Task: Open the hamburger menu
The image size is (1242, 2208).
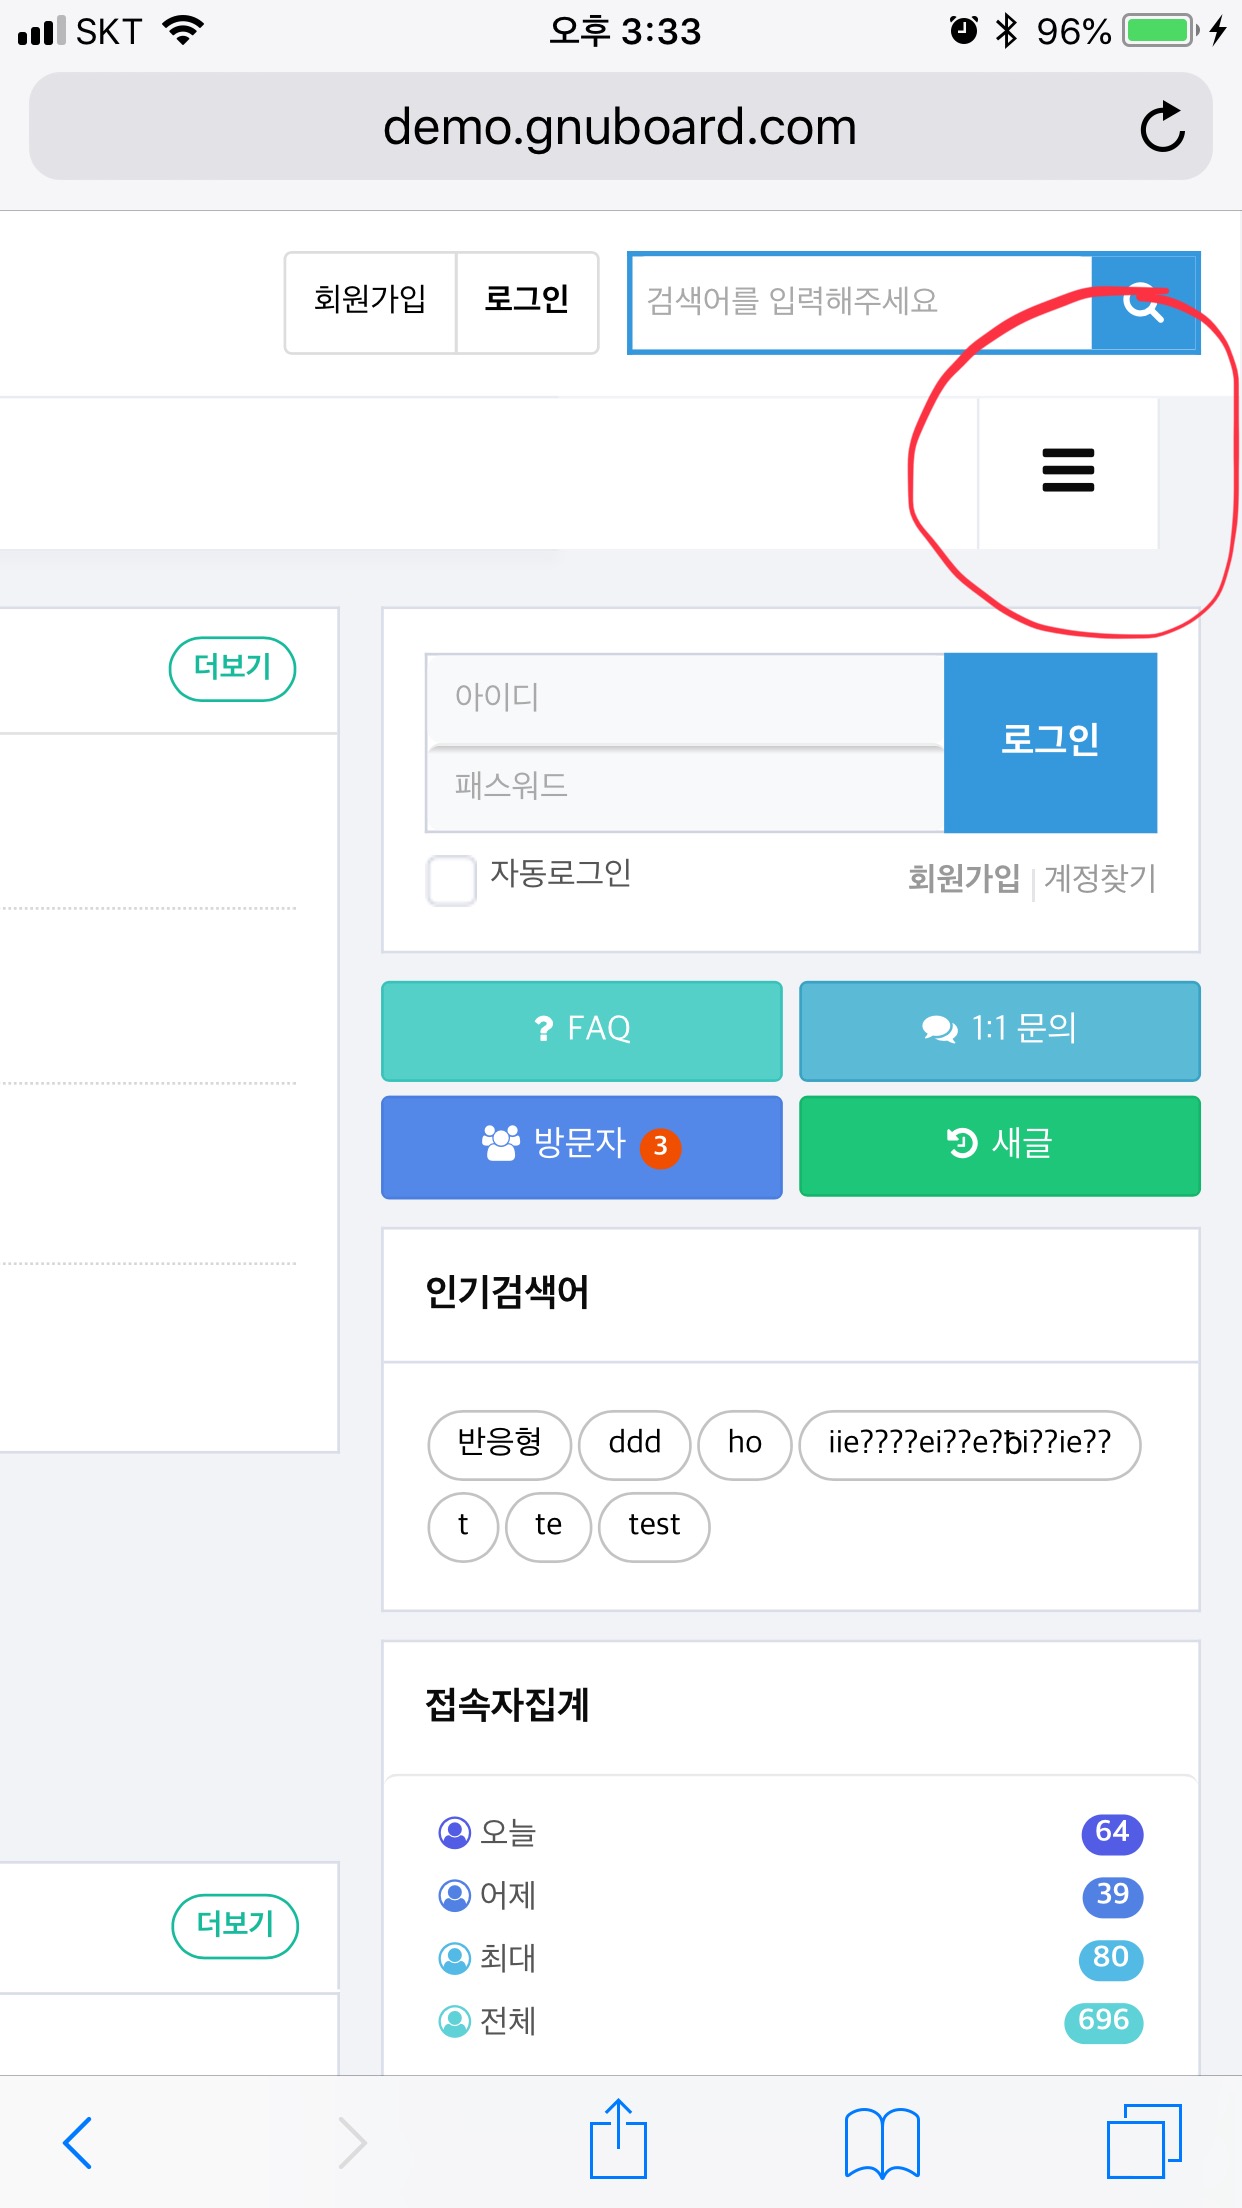Action: coord(1068,471)
